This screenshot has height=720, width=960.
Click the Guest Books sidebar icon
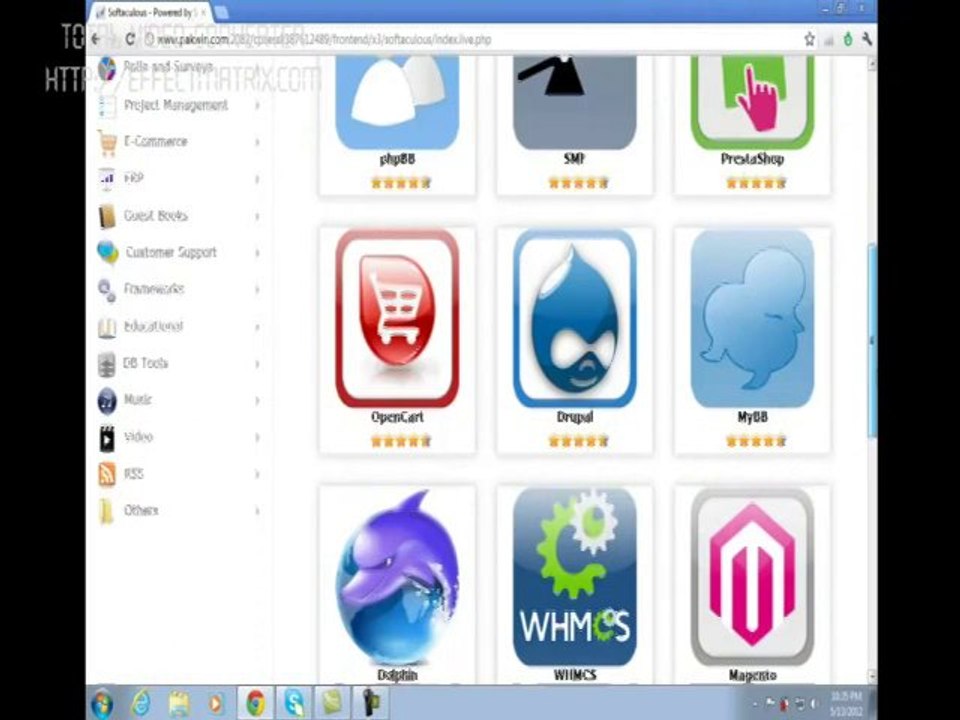coord(107,216)
